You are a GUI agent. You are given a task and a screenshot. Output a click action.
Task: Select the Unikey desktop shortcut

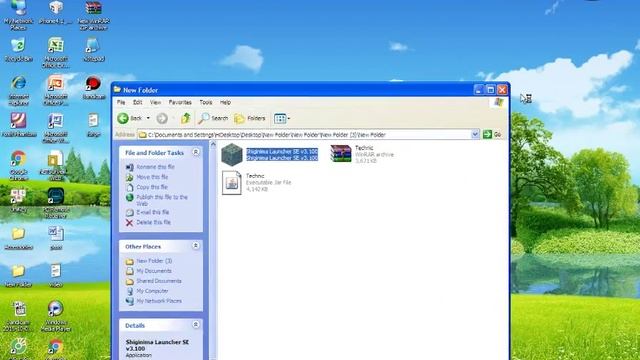coord(18,200)
